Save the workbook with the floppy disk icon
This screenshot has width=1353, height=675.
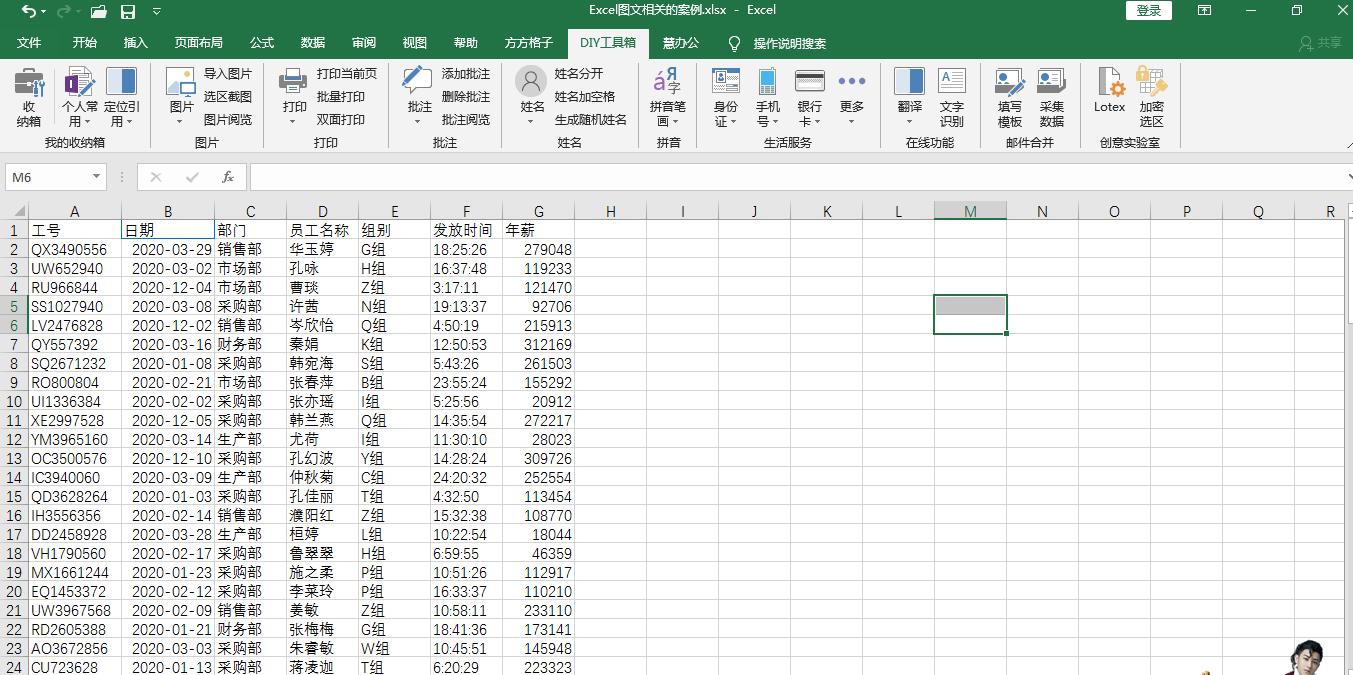pos(128,11)
